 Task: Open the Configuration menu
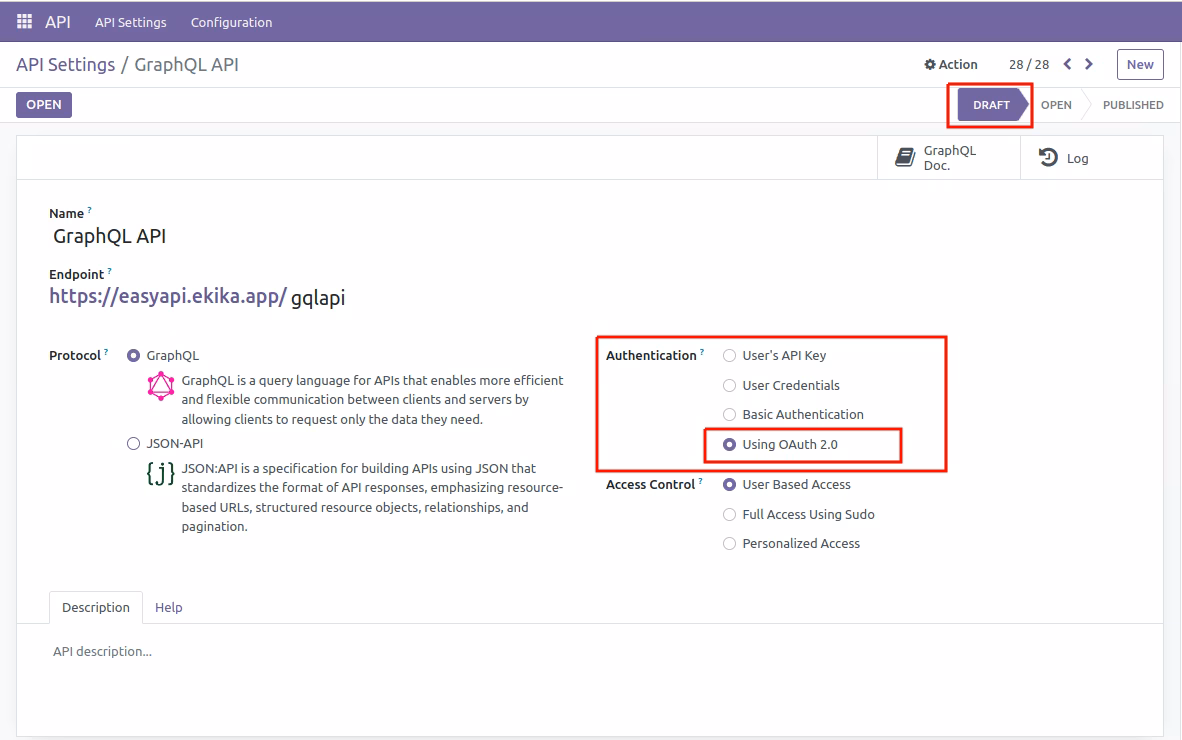click(x=231, y=22)
